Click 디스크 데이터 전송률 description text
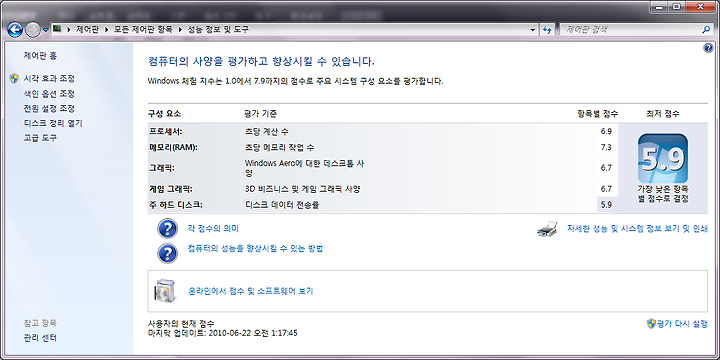This screenshot has height=360, width=720. (x=282, y=205)
